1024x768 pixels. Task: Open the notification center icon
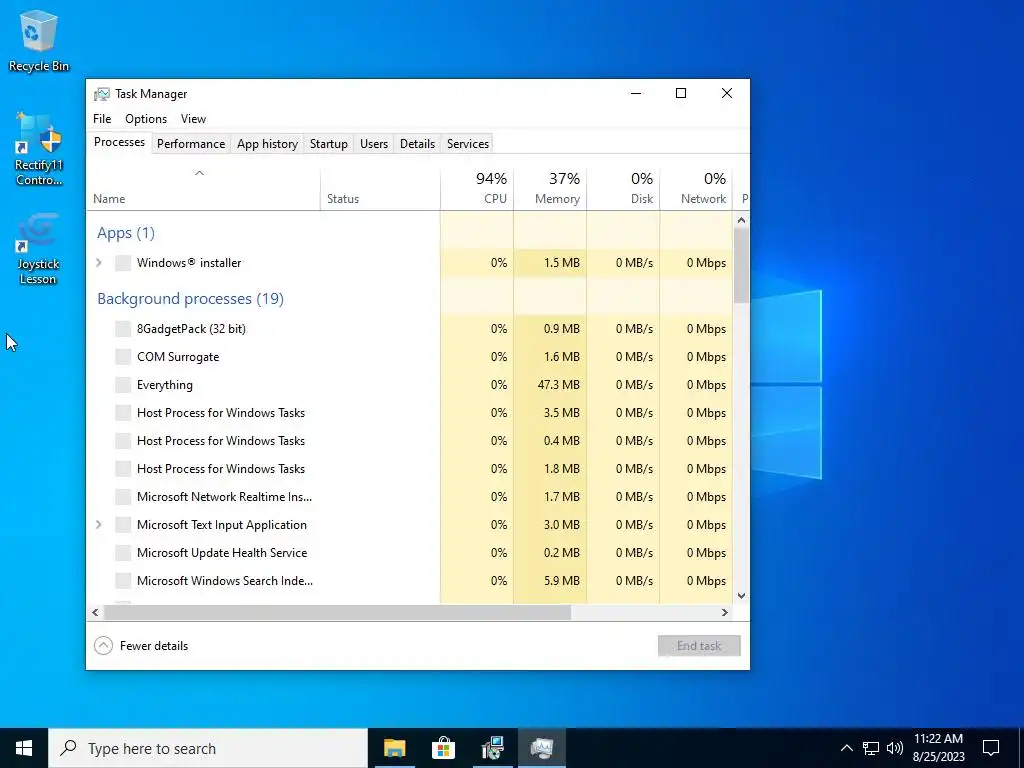point(991,748)
